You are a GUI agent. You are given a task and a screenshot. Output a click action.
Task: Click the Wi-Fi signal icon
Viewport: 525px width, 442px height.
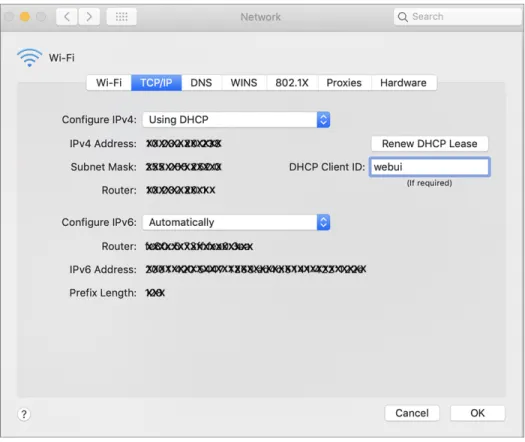pos(30,57)
